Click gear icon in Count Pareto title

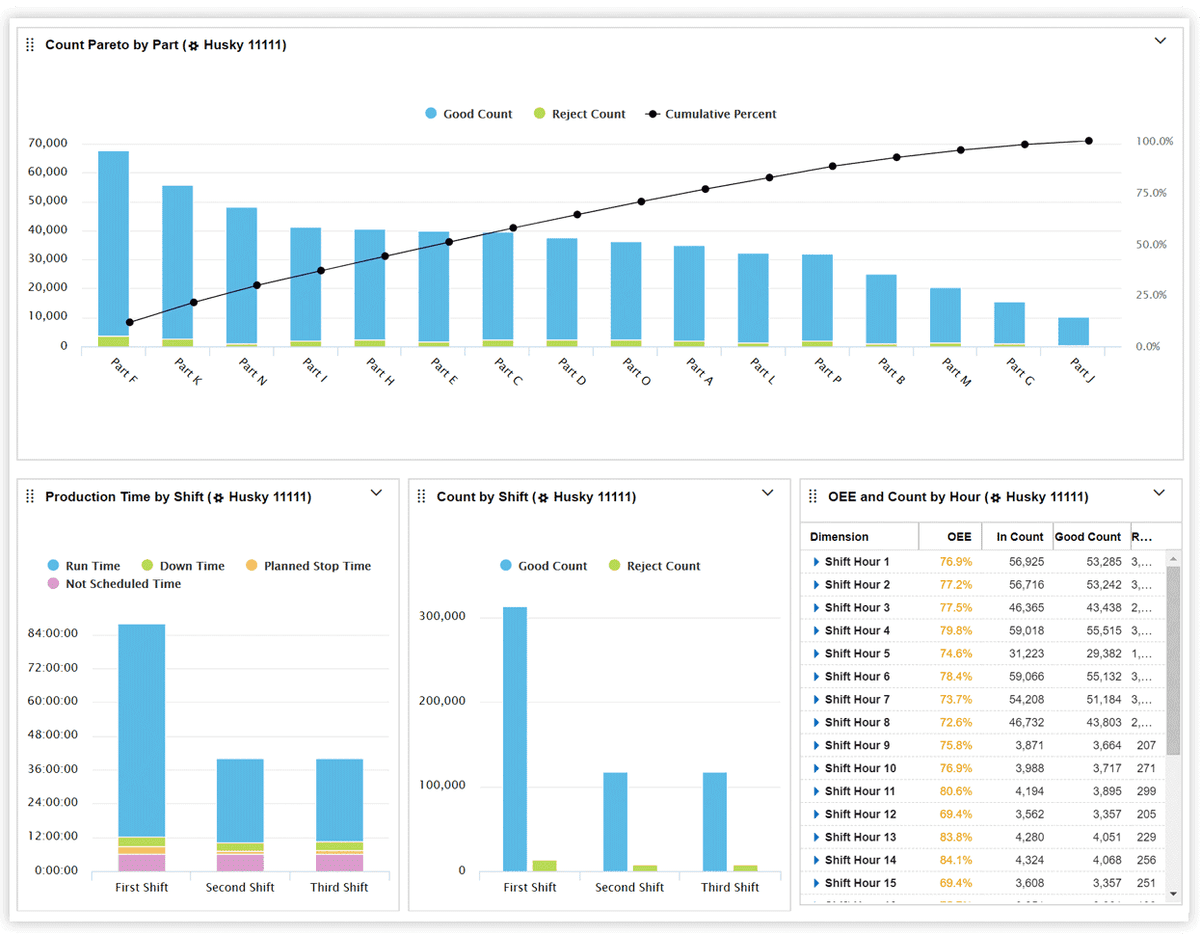pyautogui.click(x=193, y=46)
